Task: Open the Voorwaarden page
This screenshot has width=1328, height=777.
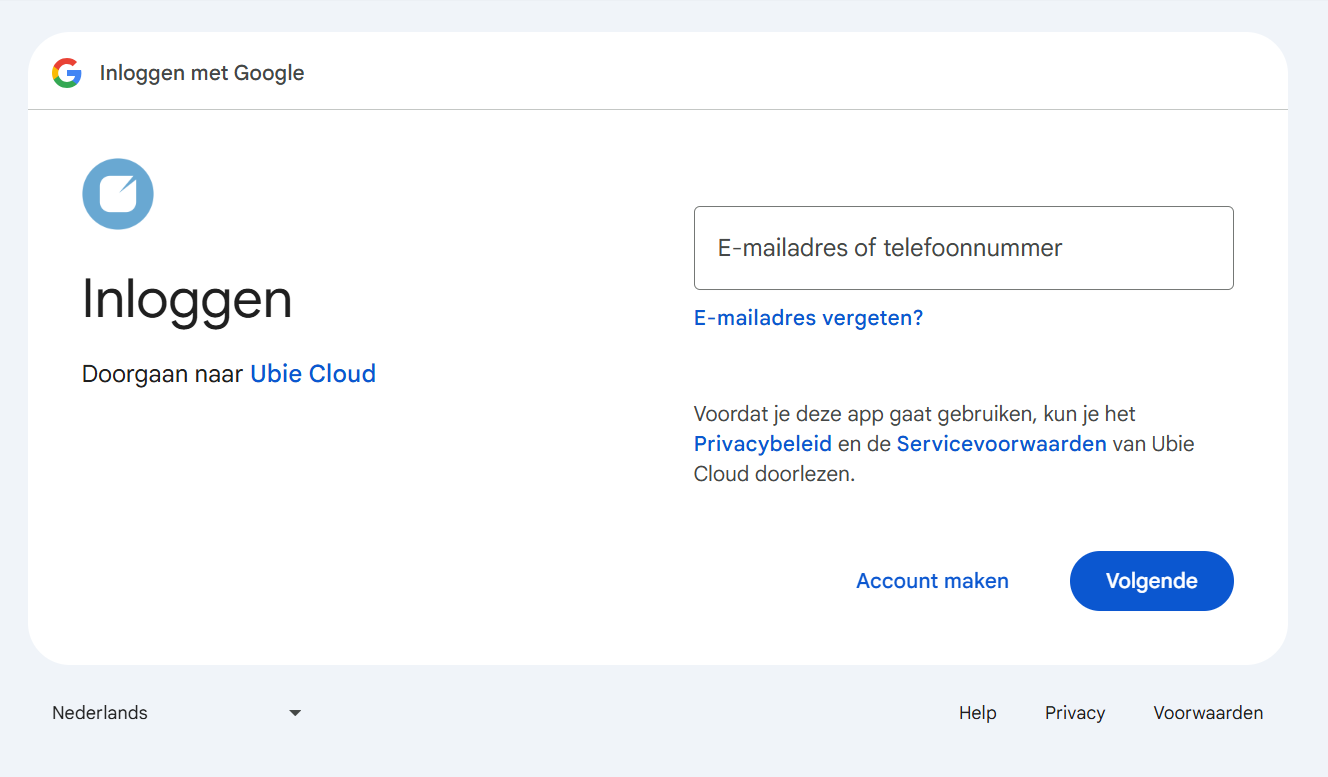Action: point(1207,712)
